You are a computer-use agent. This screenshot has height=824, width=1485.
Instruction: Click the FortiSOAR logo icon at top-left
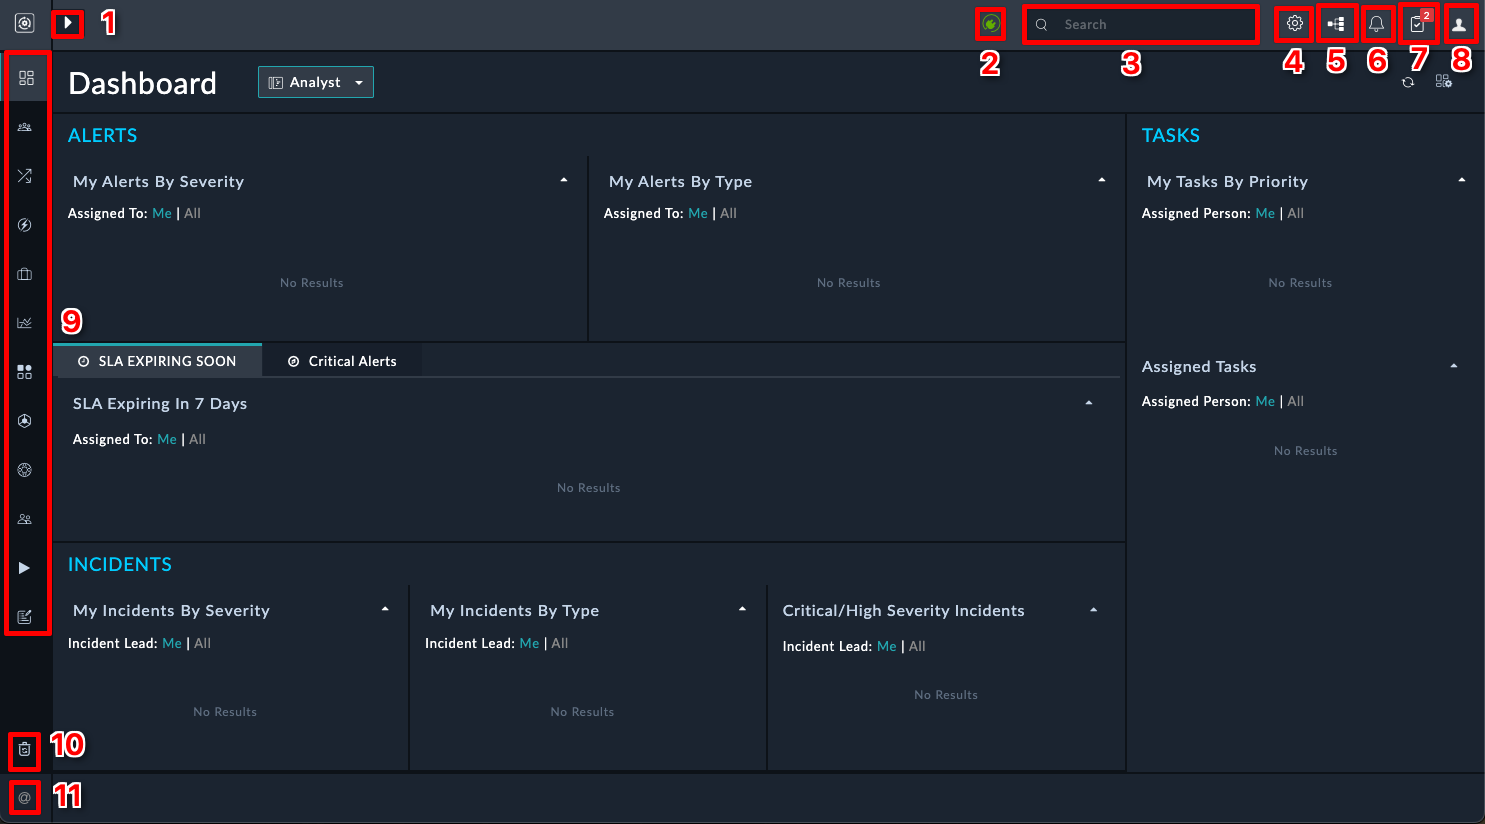click(x=25, y=23)
